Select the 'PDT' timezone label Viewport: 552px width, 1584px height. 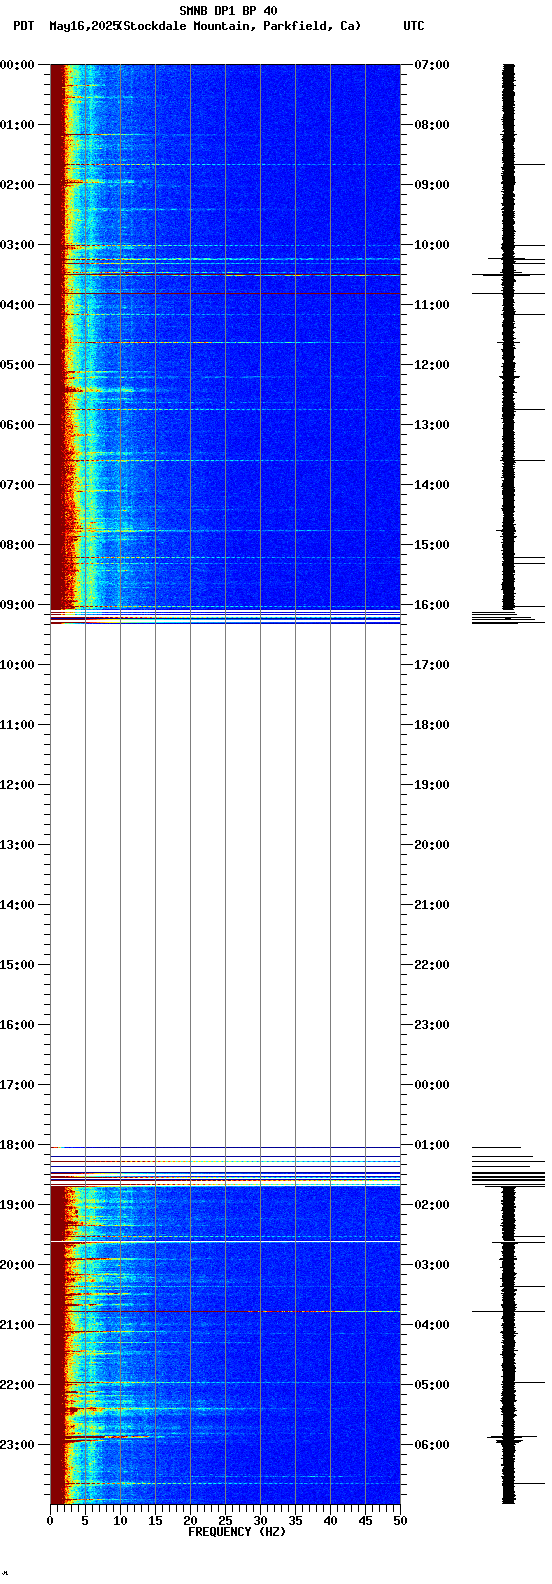[23, 26]
